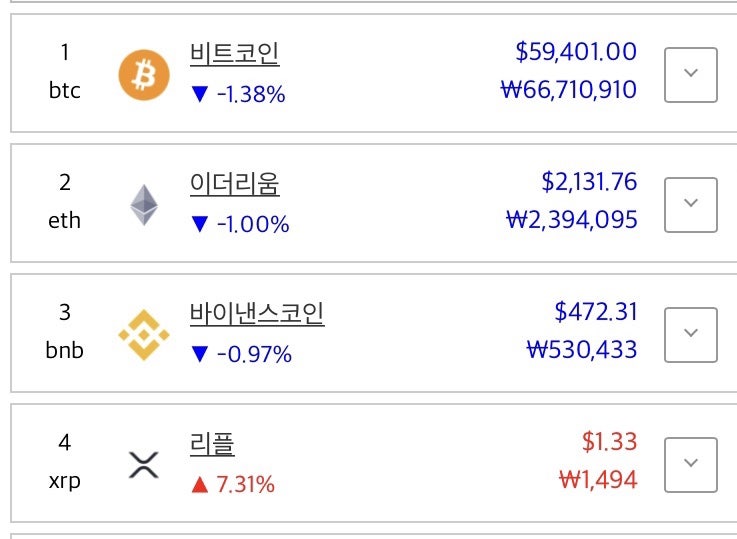
Task: Click the Ethereum diamond logo icon
Action: 144,205
